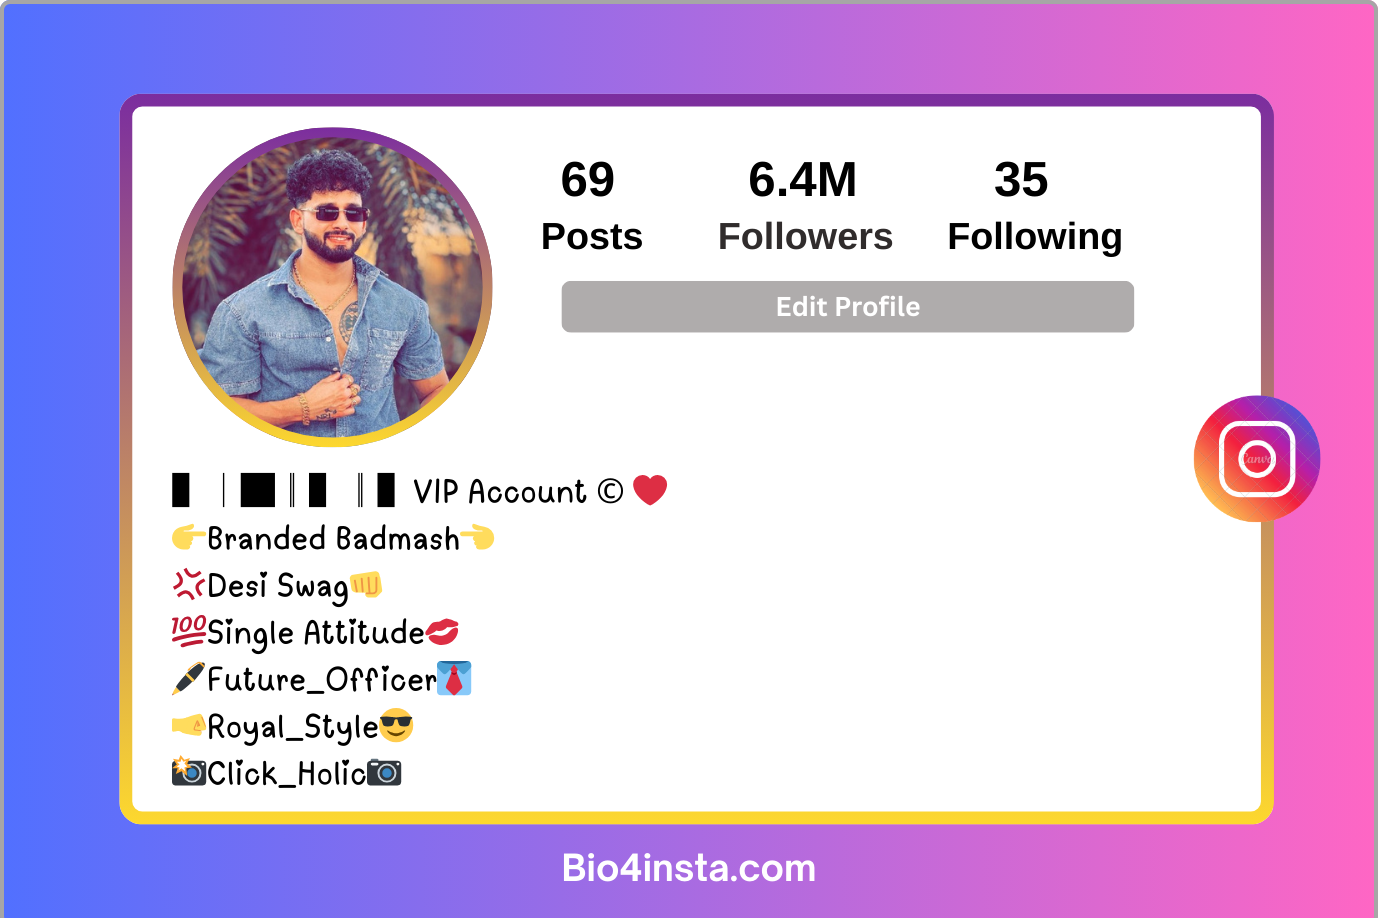The height and width of the screenshot is (918, 1378).
Task: Open the 6.4M Followers list
Action: click(x=805, y=207)
